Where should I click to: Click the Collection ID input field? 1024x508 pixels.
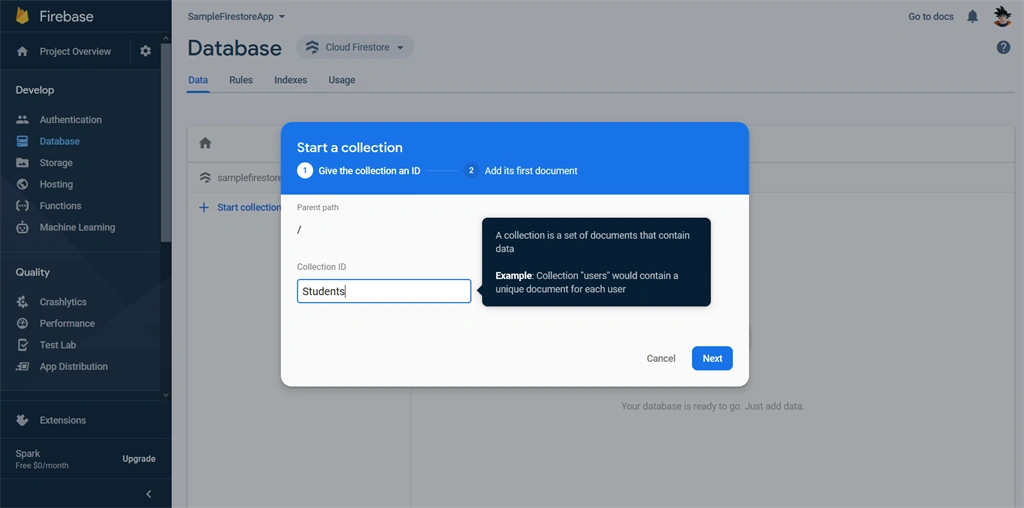coord(384,291)
